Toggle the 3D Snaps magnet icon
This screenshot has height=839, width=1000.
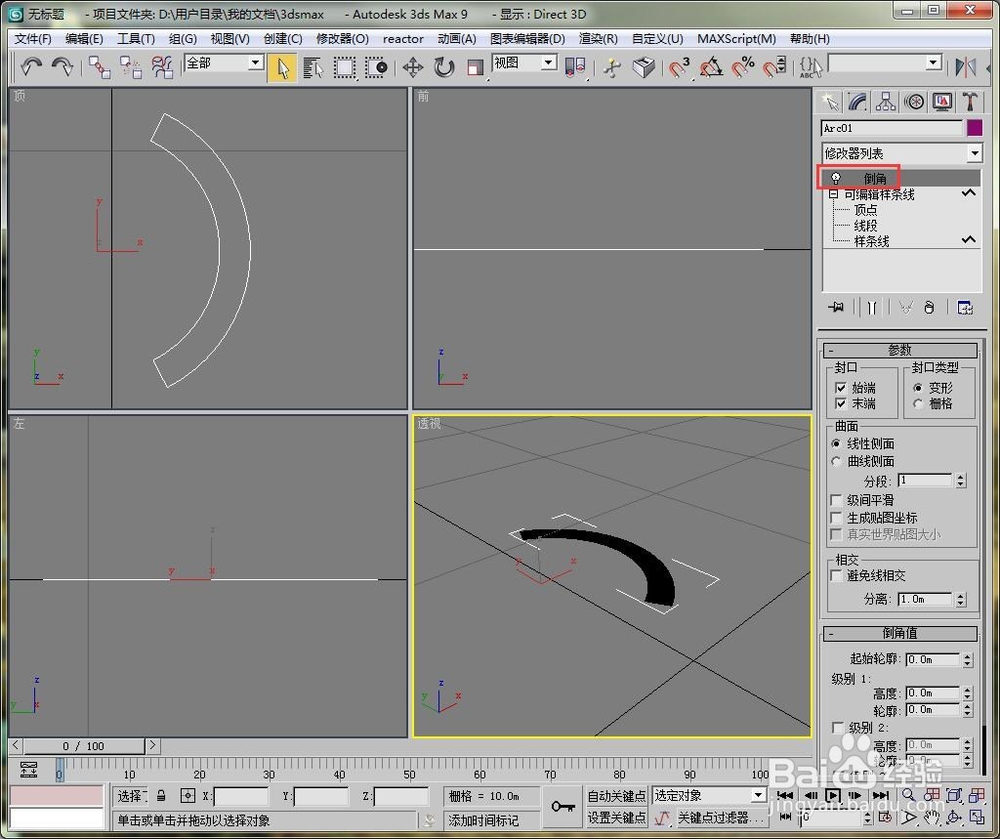point(680,68)
